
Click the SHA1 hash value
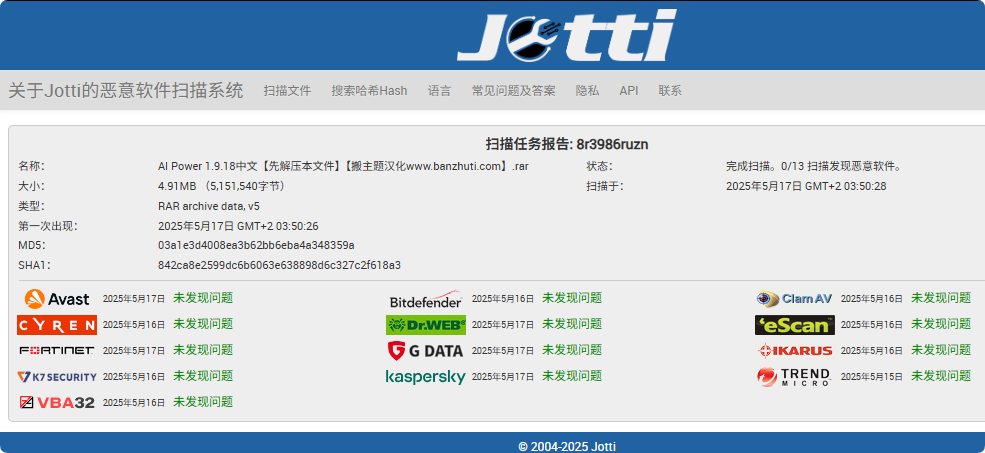[280, 265]
